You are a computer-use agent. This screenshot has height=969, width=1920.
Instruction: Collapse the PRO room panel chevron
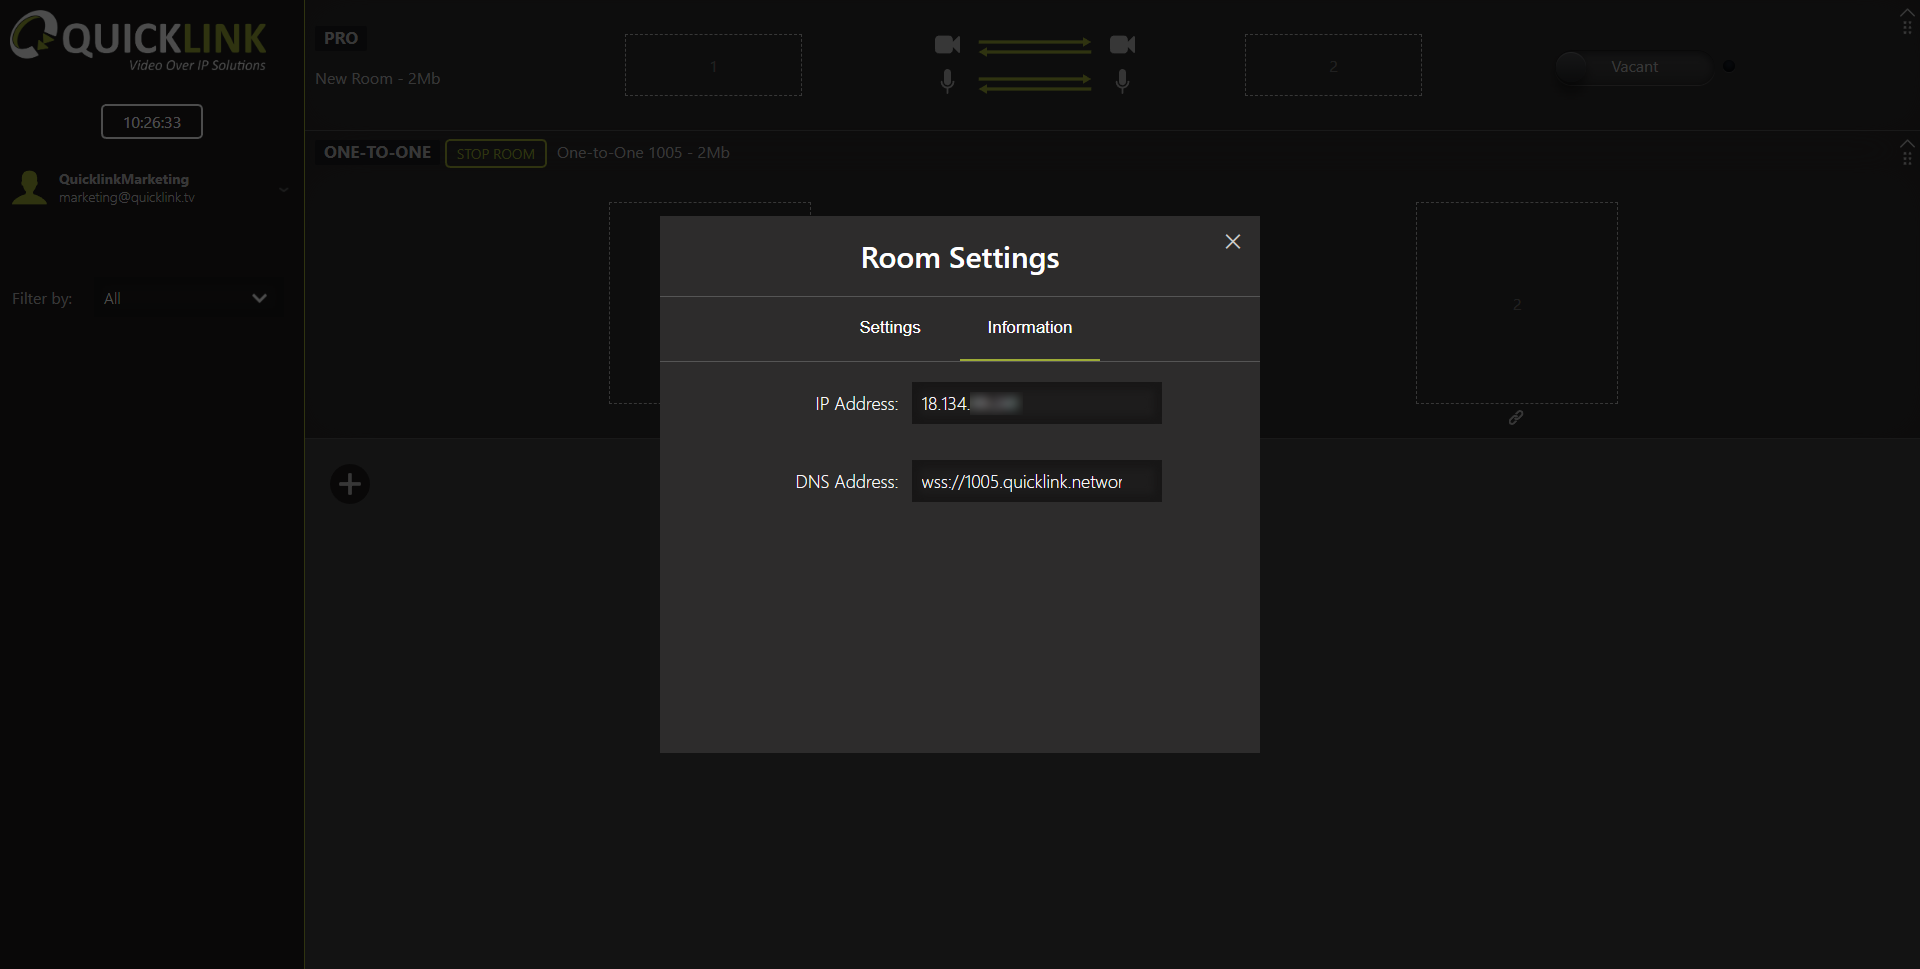(x=1906, y=12)
